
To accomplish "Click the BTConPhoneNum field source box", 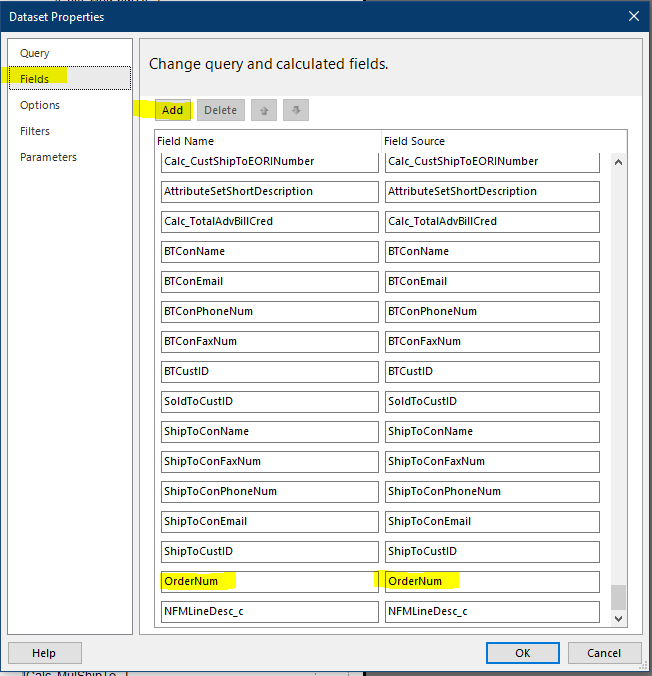I will [492, 312].
